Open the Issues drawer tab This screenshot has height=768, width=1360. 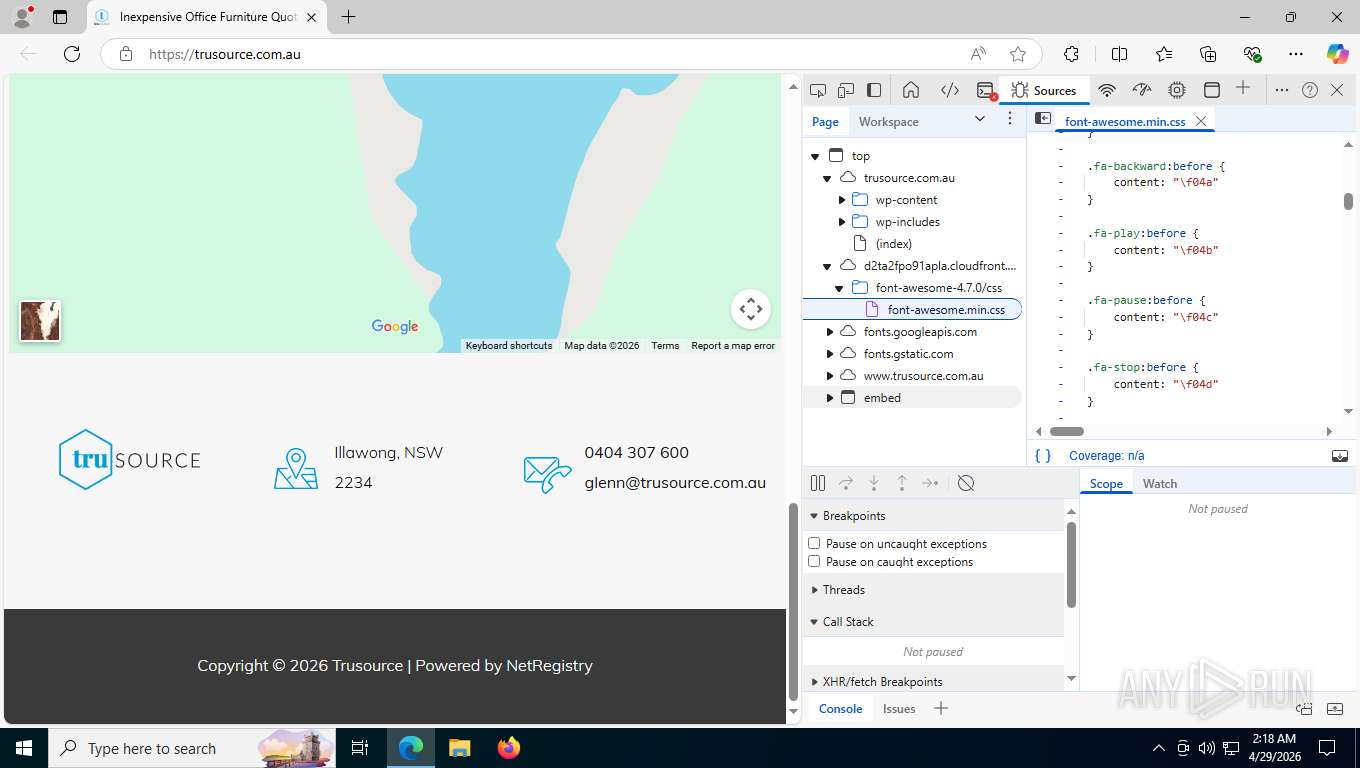pos(899,709)
